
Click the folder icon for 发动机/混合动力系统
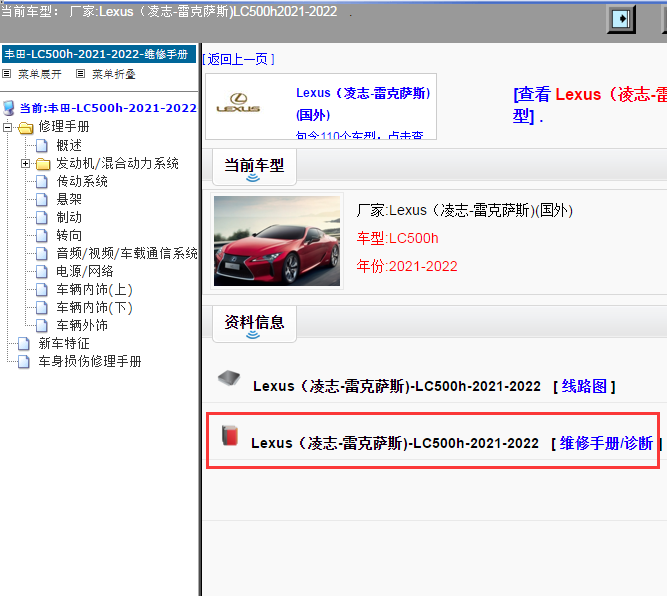click(43, 163)
